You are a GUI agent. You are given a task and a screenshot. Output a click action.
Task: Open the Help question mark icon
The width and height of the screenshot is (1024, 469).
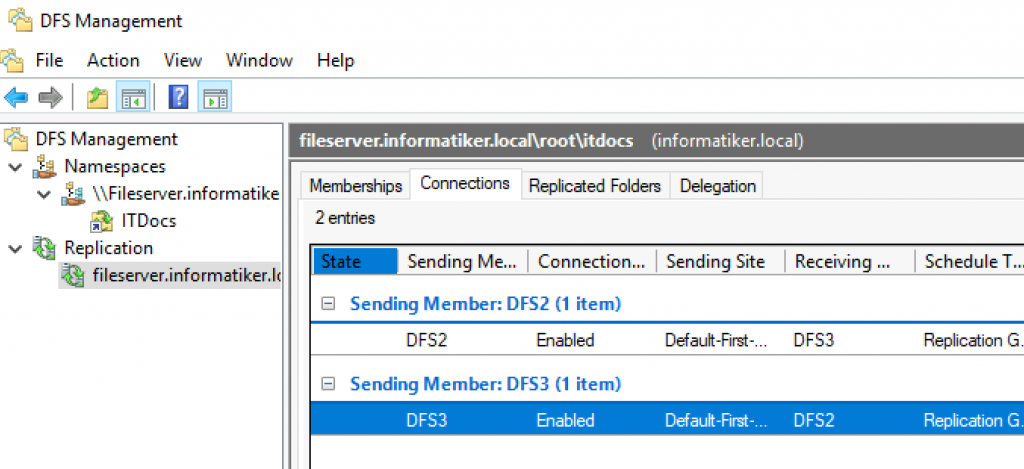point(178,98)
